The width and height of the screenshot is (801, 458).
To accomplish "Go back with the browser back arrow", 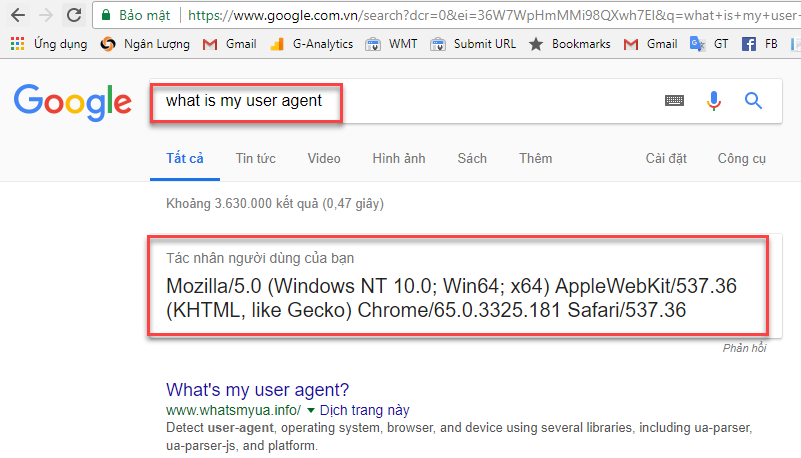I will pyautogui.click(x=18, y=15).
